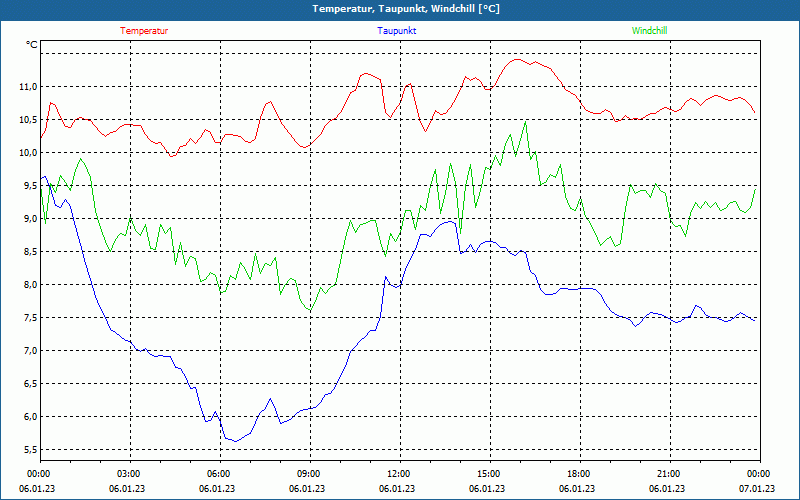
Task: Click the 10,5 y-axis value
Action: (x=28, y=120)
